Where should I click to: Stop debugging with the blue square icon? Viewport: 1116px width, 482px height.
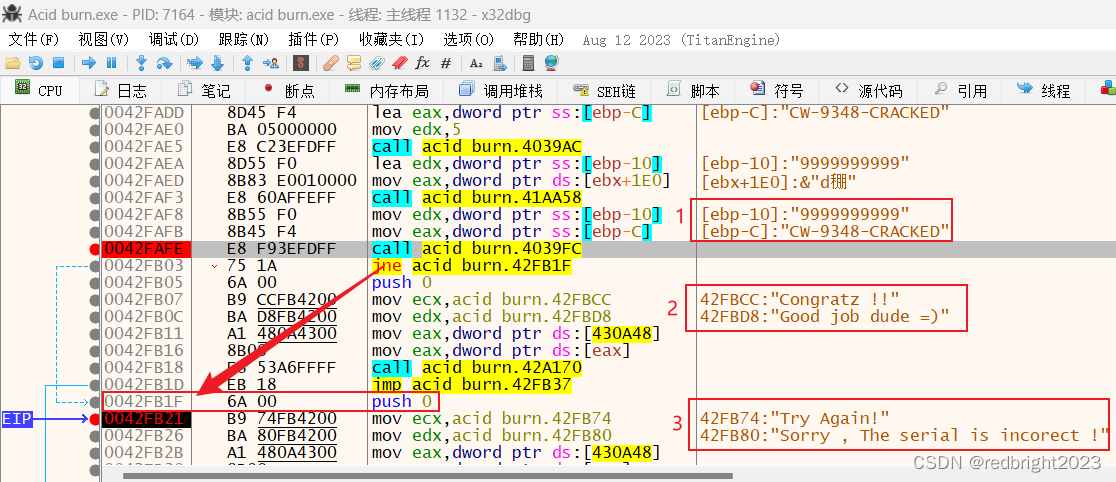58,63
